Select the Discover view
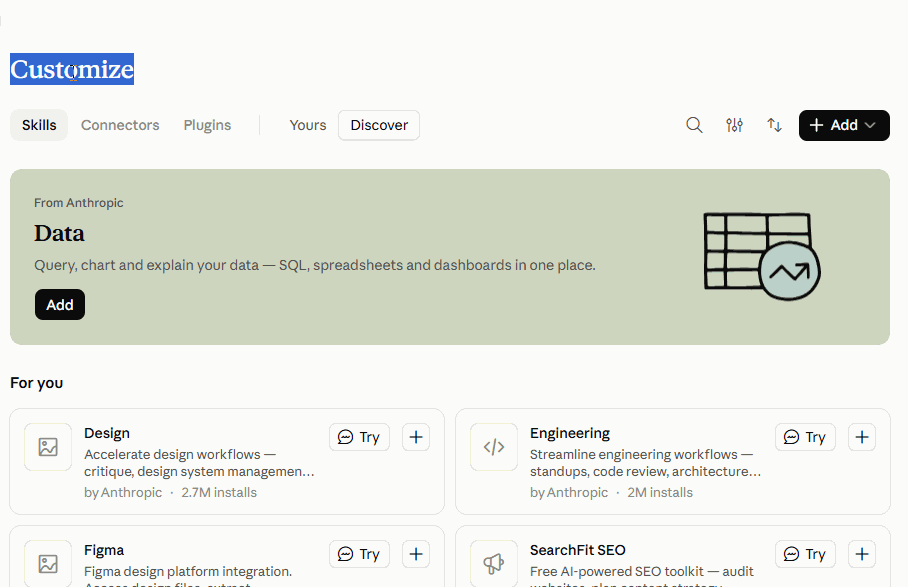 (x=379, y=125)
